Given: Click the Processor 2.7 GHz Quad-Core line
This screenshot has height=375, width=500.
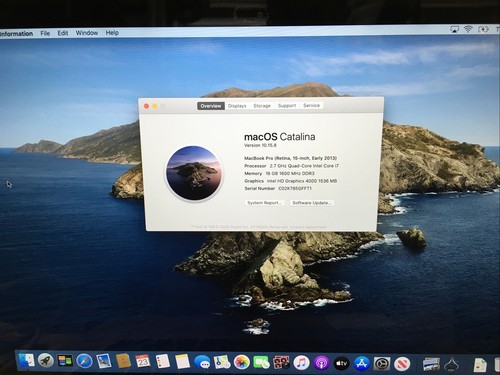Looking at the screenshot, I should tap(291, 166).
